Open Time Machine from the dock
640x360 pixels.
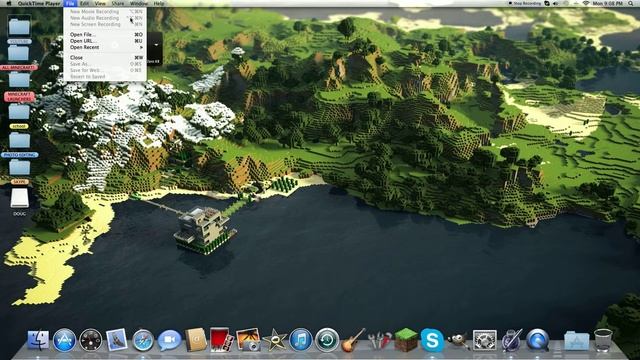pos(327,340)
